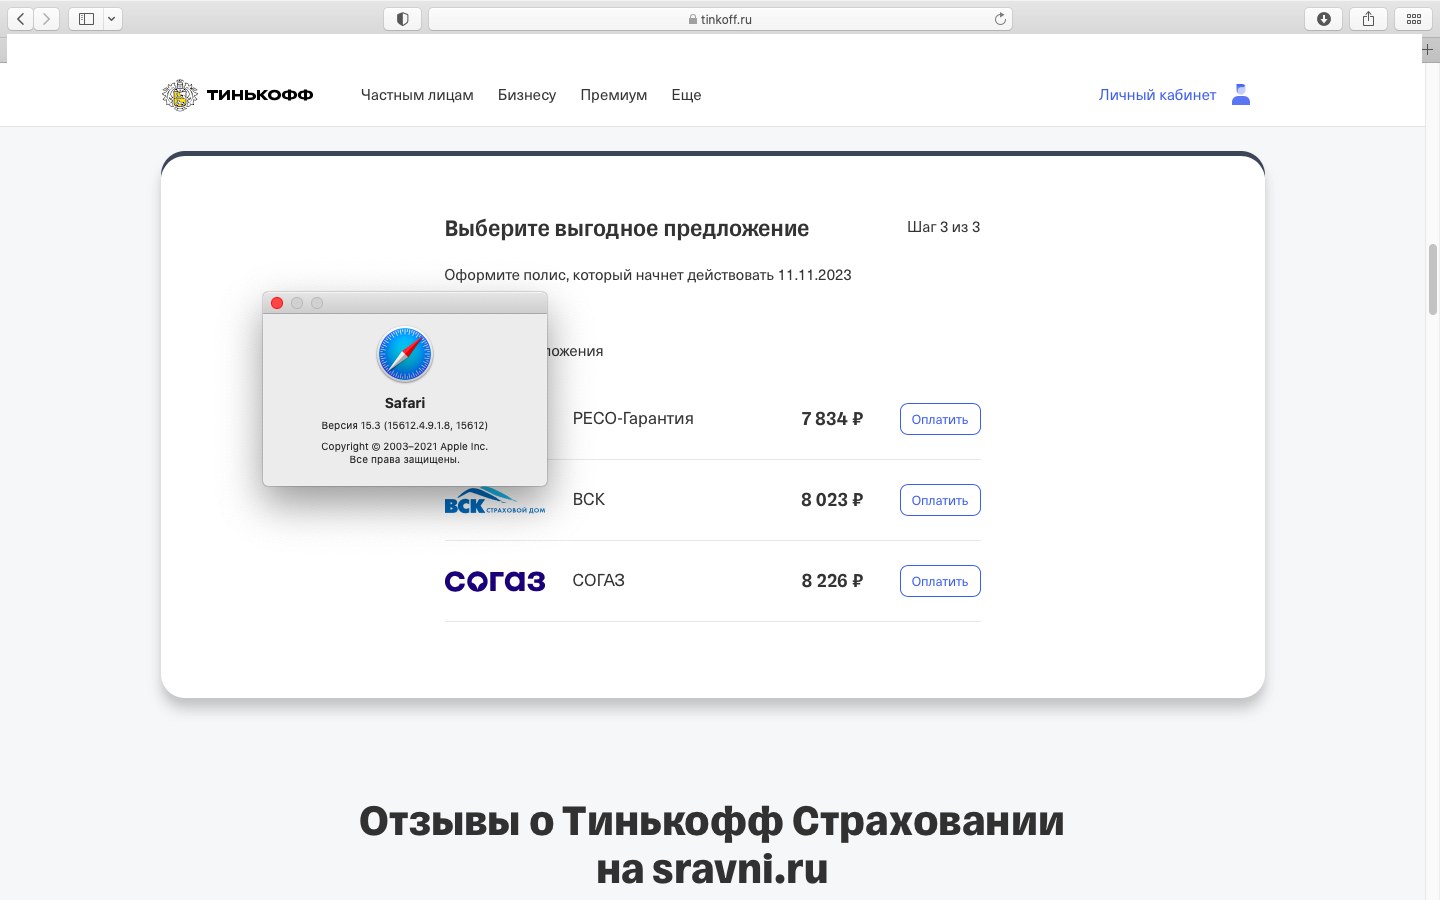Toggle the Safari sidebar button

86,19
